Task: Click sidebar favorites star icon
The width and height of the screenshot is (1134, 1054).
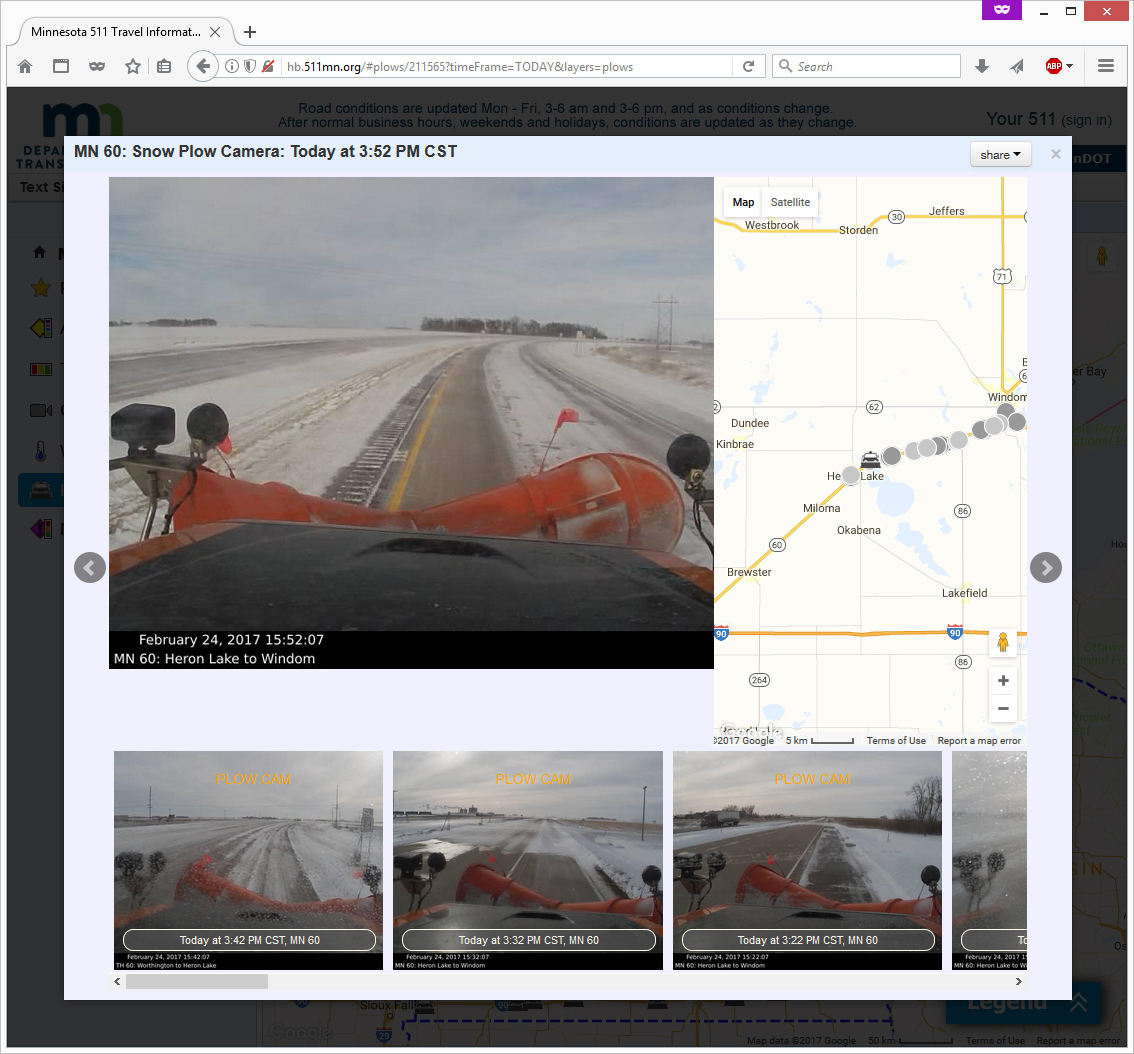Action: 40,288
